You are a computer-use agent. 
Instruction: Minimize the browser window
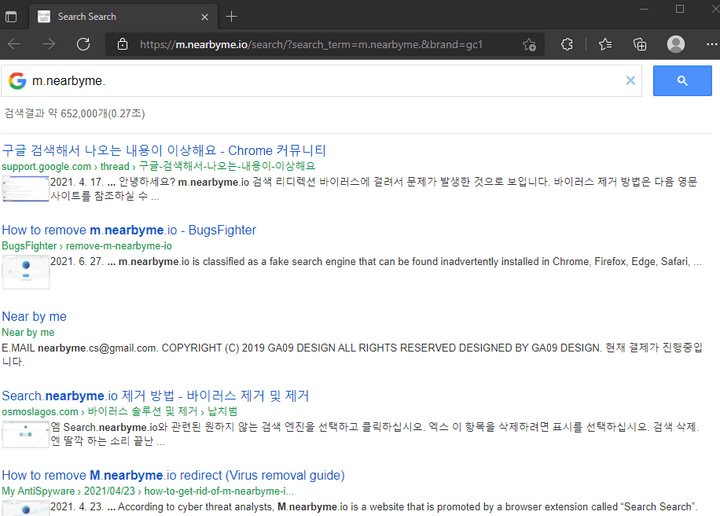tap(644, 9)
